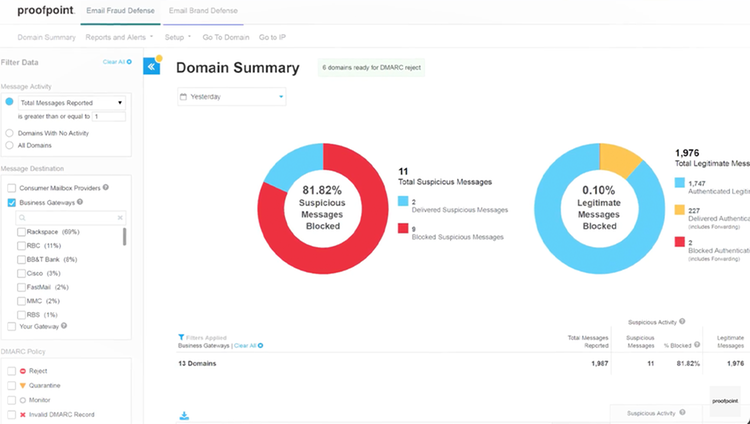
Task: Clear the gateway search with the X icon
Action: click(x=120, y=218)
